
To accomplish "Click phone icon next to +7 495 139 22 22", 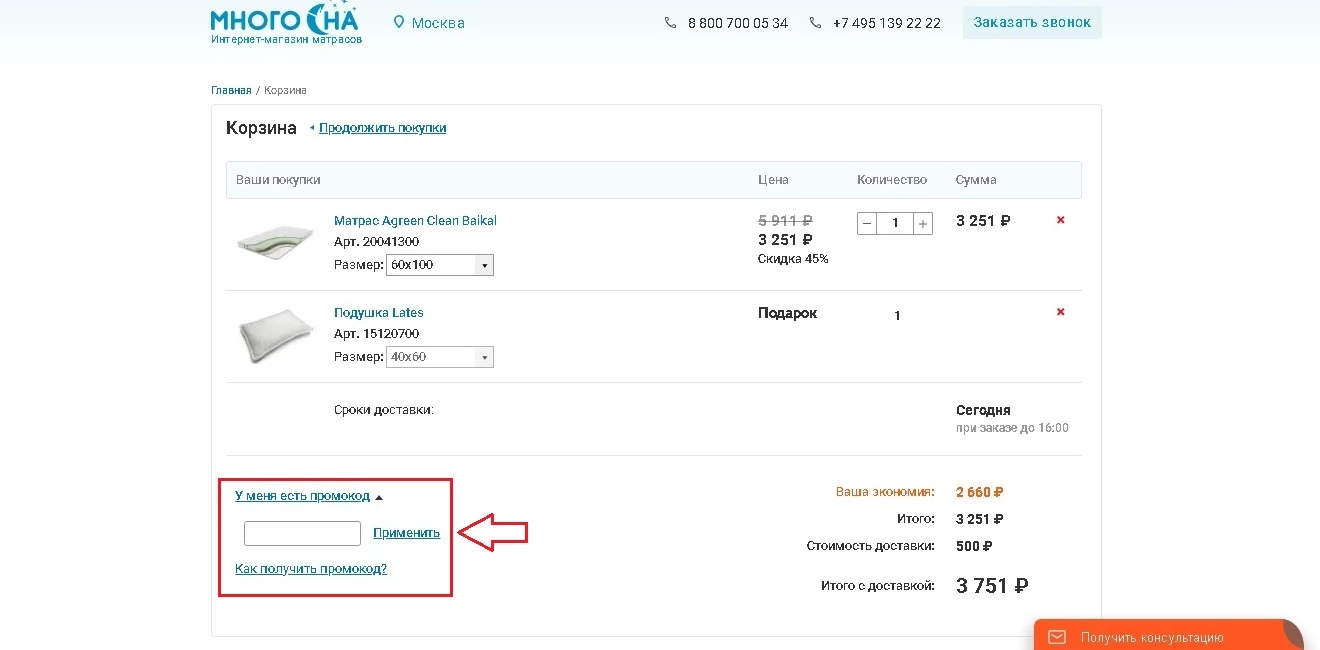I will coord(815,22).
